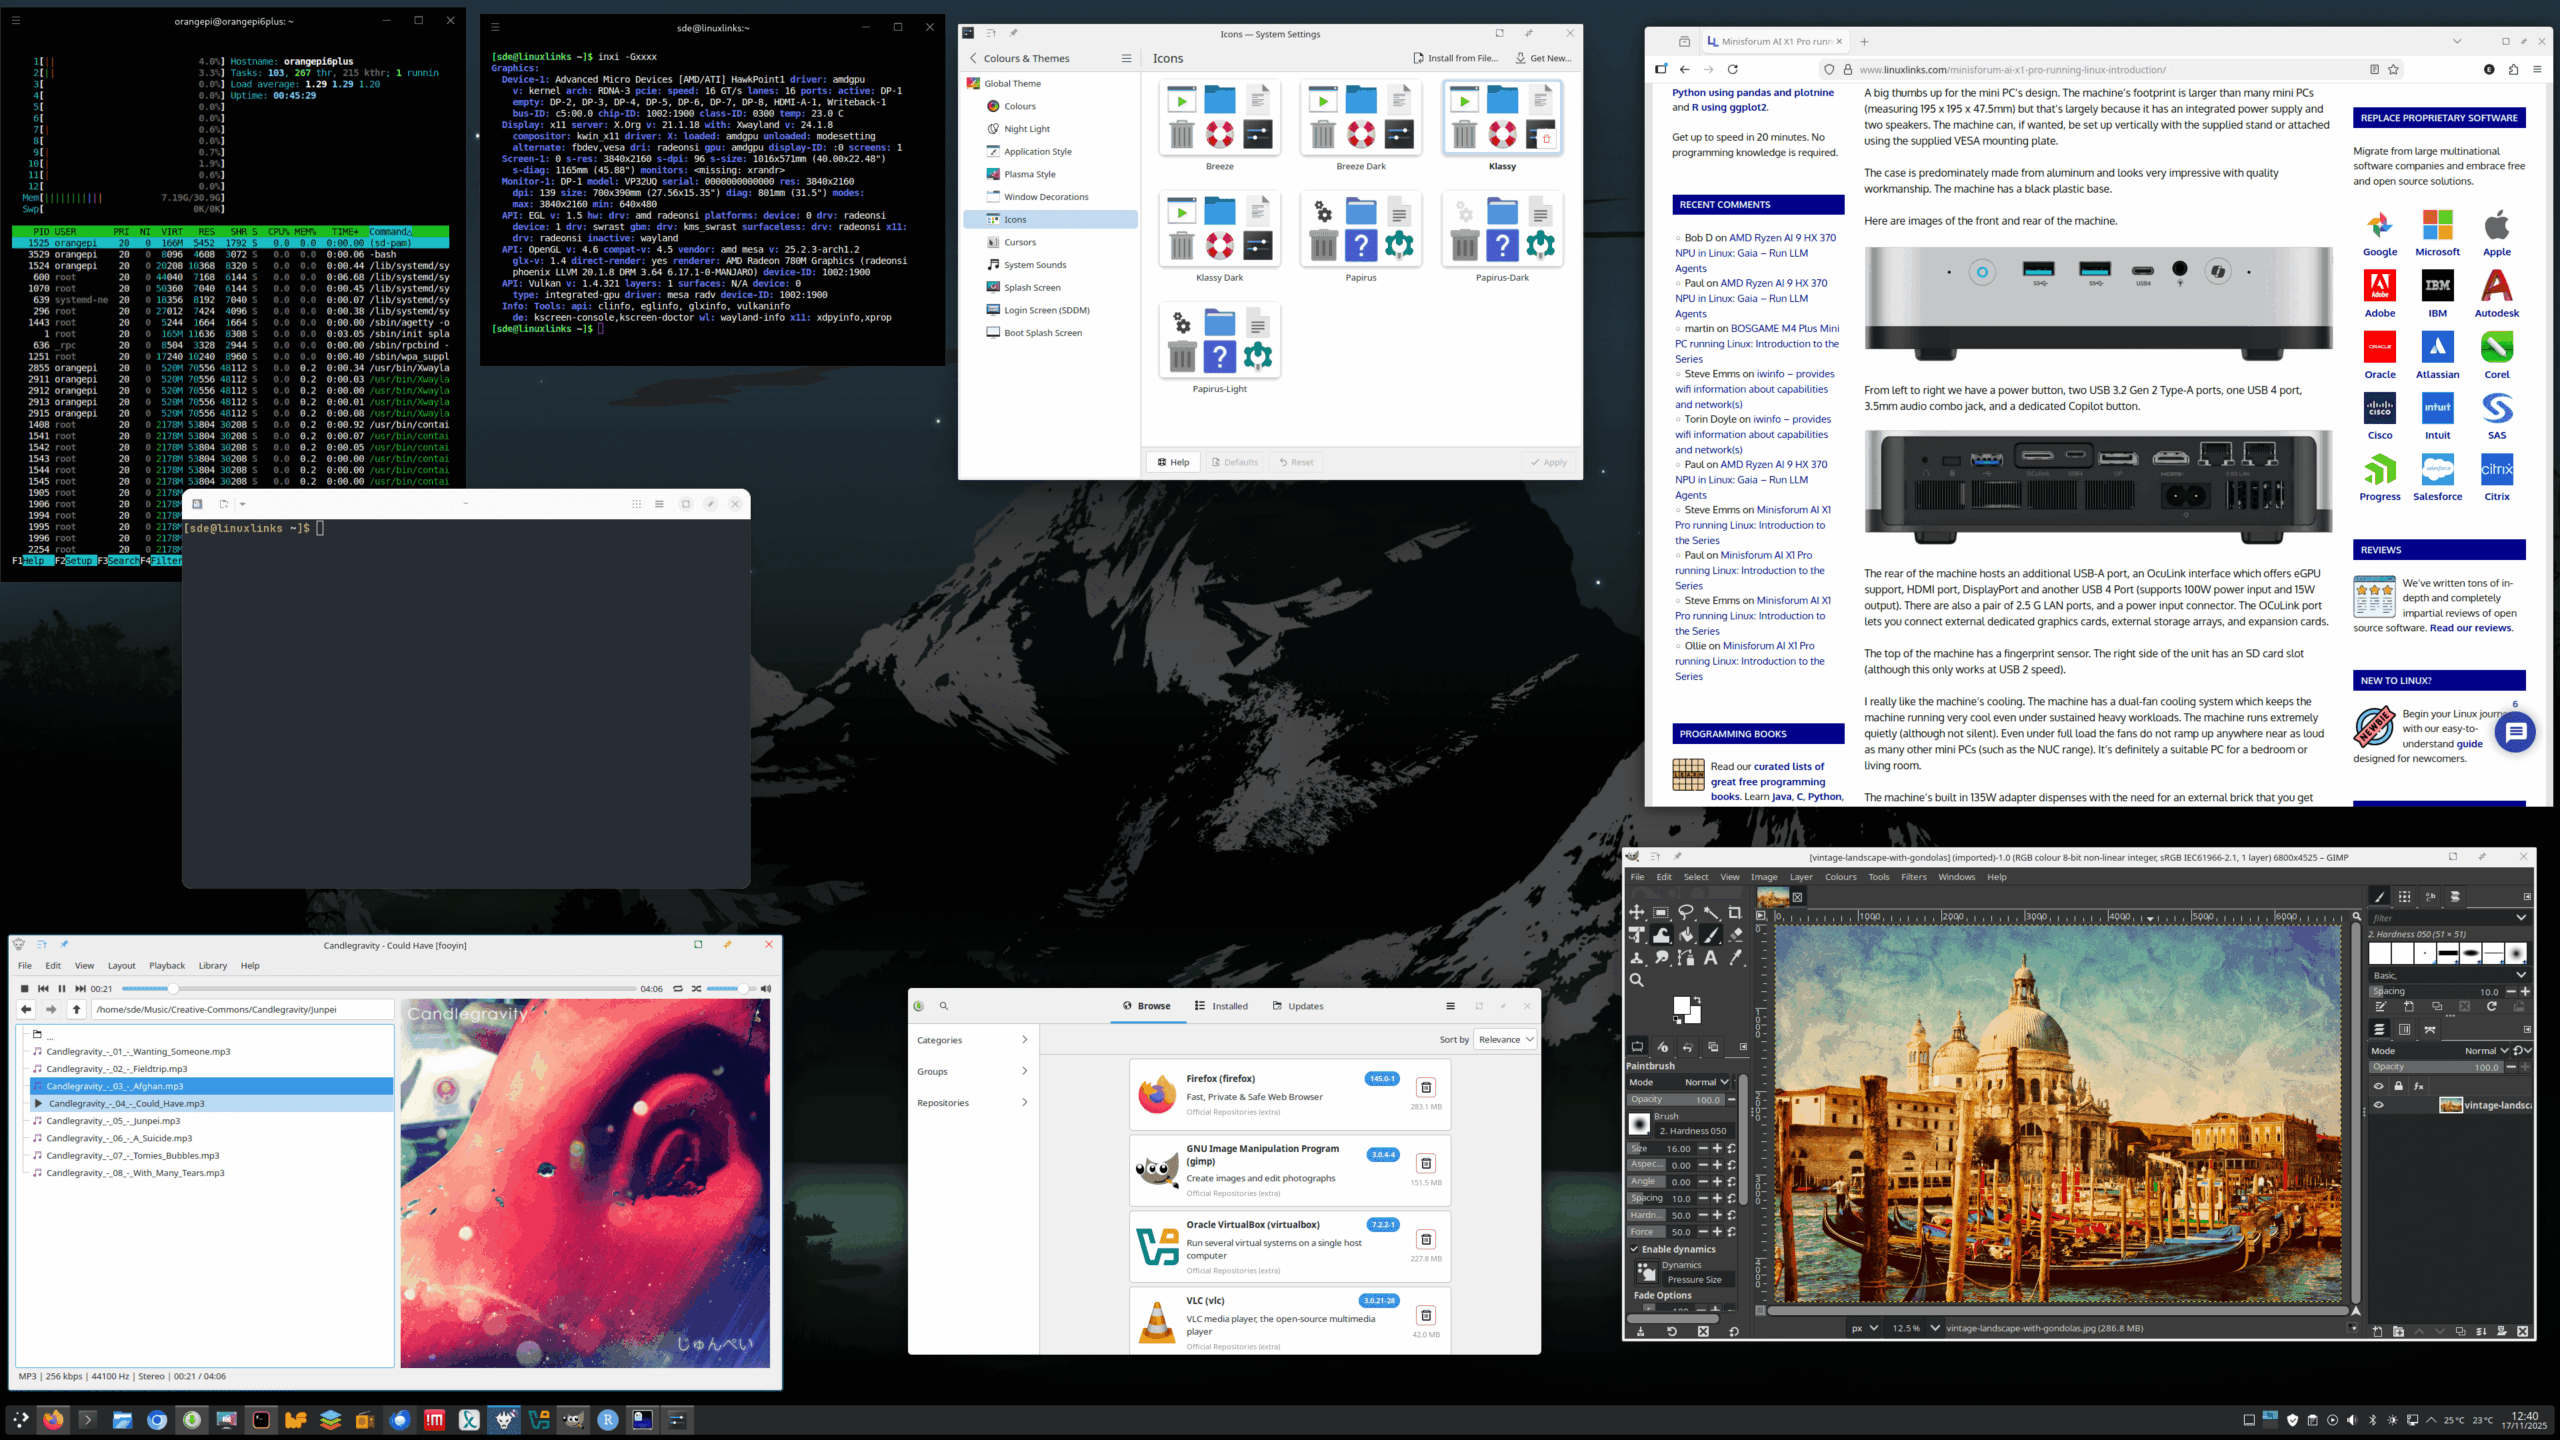Open the Filters menu in GIMP
The width and height of the screenshot is (2560, 1440).
(x=1913, y=877)
